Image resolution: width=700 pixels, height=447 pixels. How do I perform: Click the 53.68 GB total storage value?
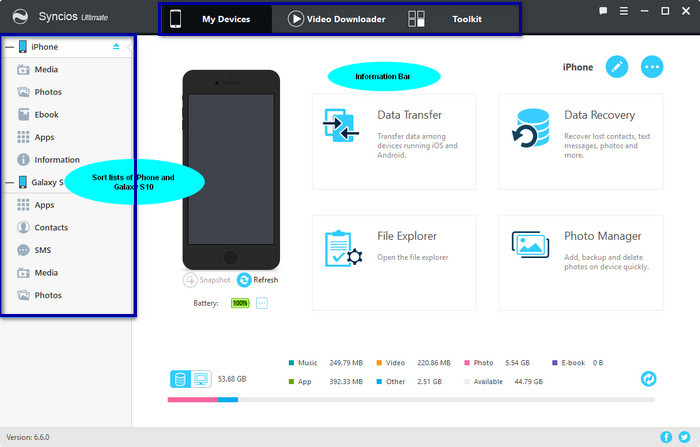232,379
